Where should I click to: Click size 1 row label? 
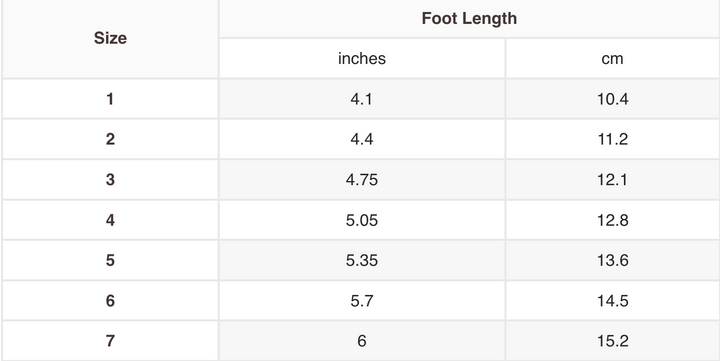point(110,99)
